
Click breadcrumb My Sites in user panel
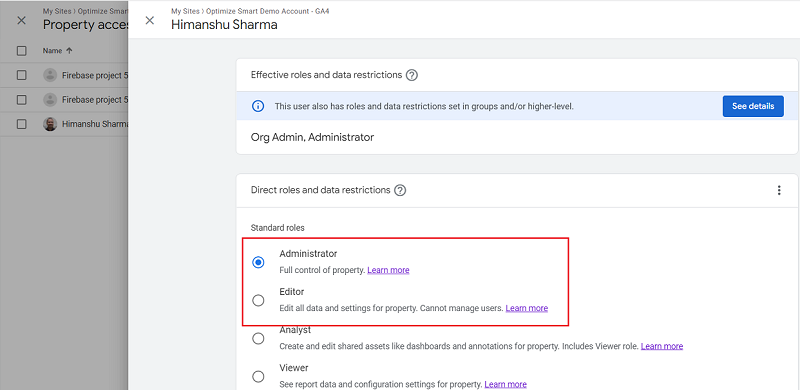click(185, 11)
